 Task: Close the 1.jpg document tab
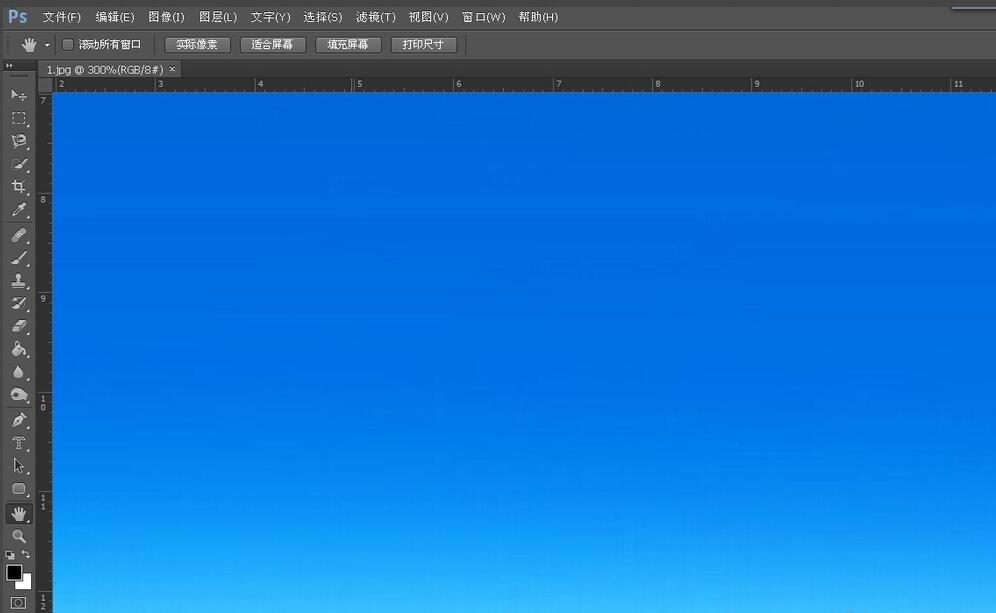[x=172, y=69]
